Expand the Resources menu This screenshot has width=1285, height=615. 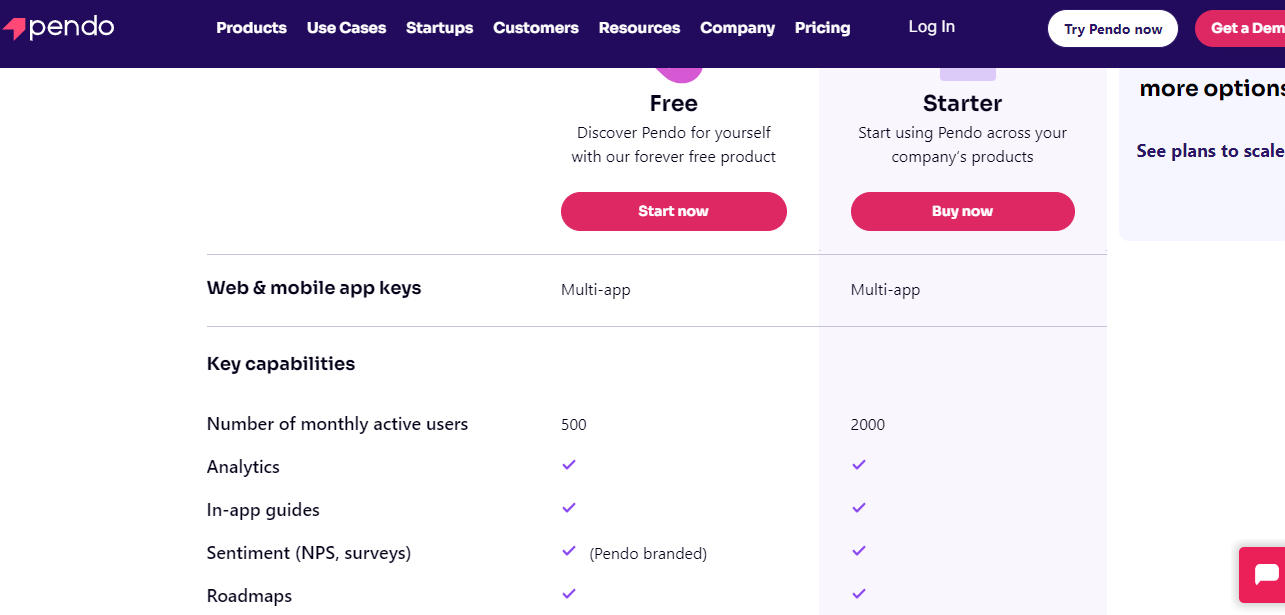click(x=639, y=28)
